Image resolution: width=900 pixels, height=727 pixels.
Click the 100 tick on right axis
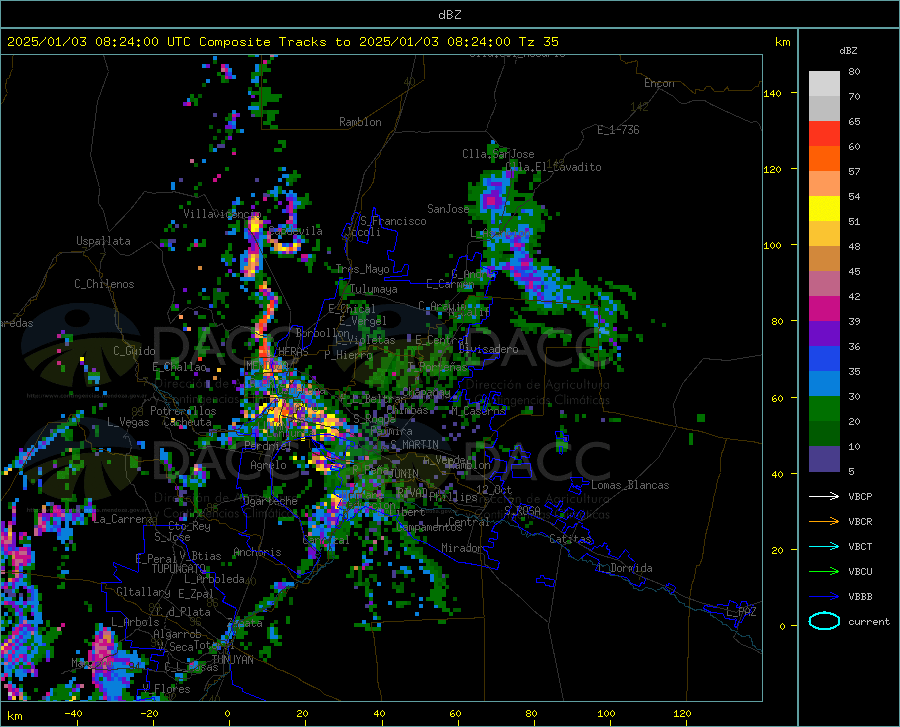[x=773, y=246]
